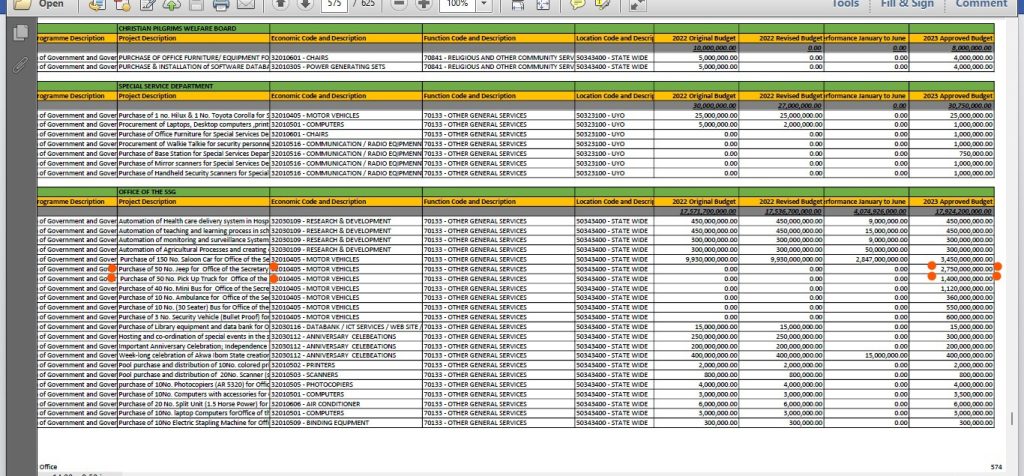Click the value 360,000,000.00
Image resolution: width=1024 pixels, height=476 pixels.
pyautogui.click(x=970, y=298)
